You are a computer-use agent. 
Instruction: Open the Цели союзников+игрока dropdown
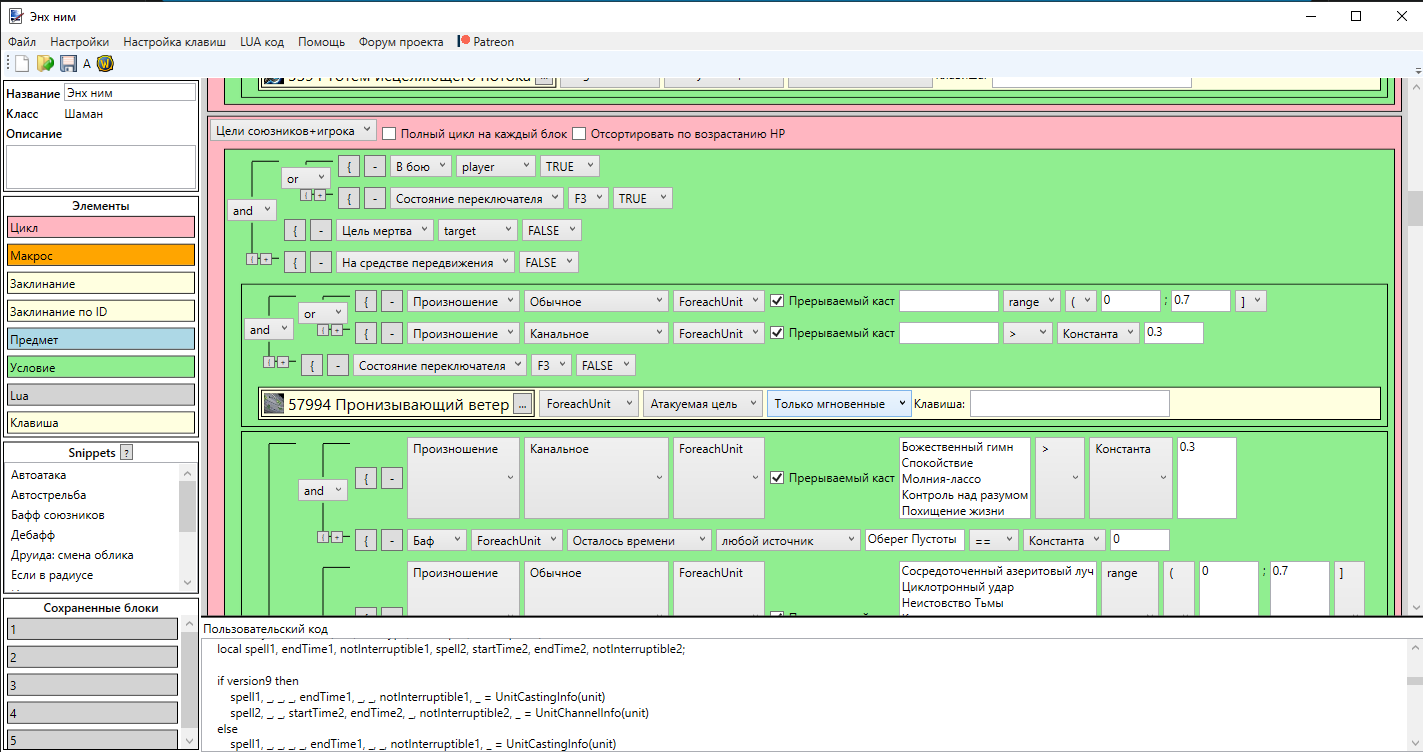[293, 131]
